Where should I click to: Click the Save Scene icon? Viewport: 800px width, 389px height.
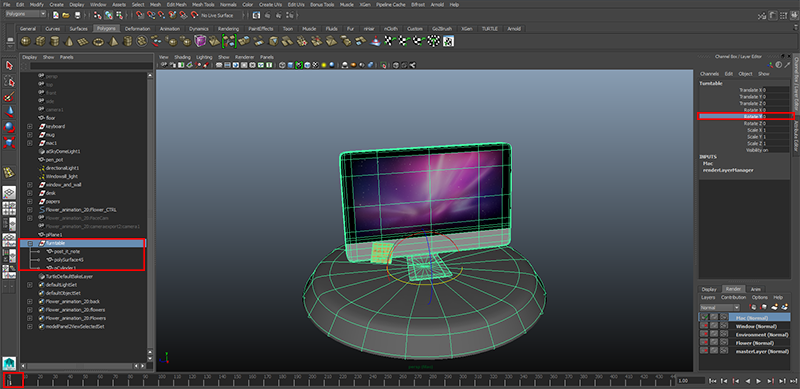pos(78,15)
